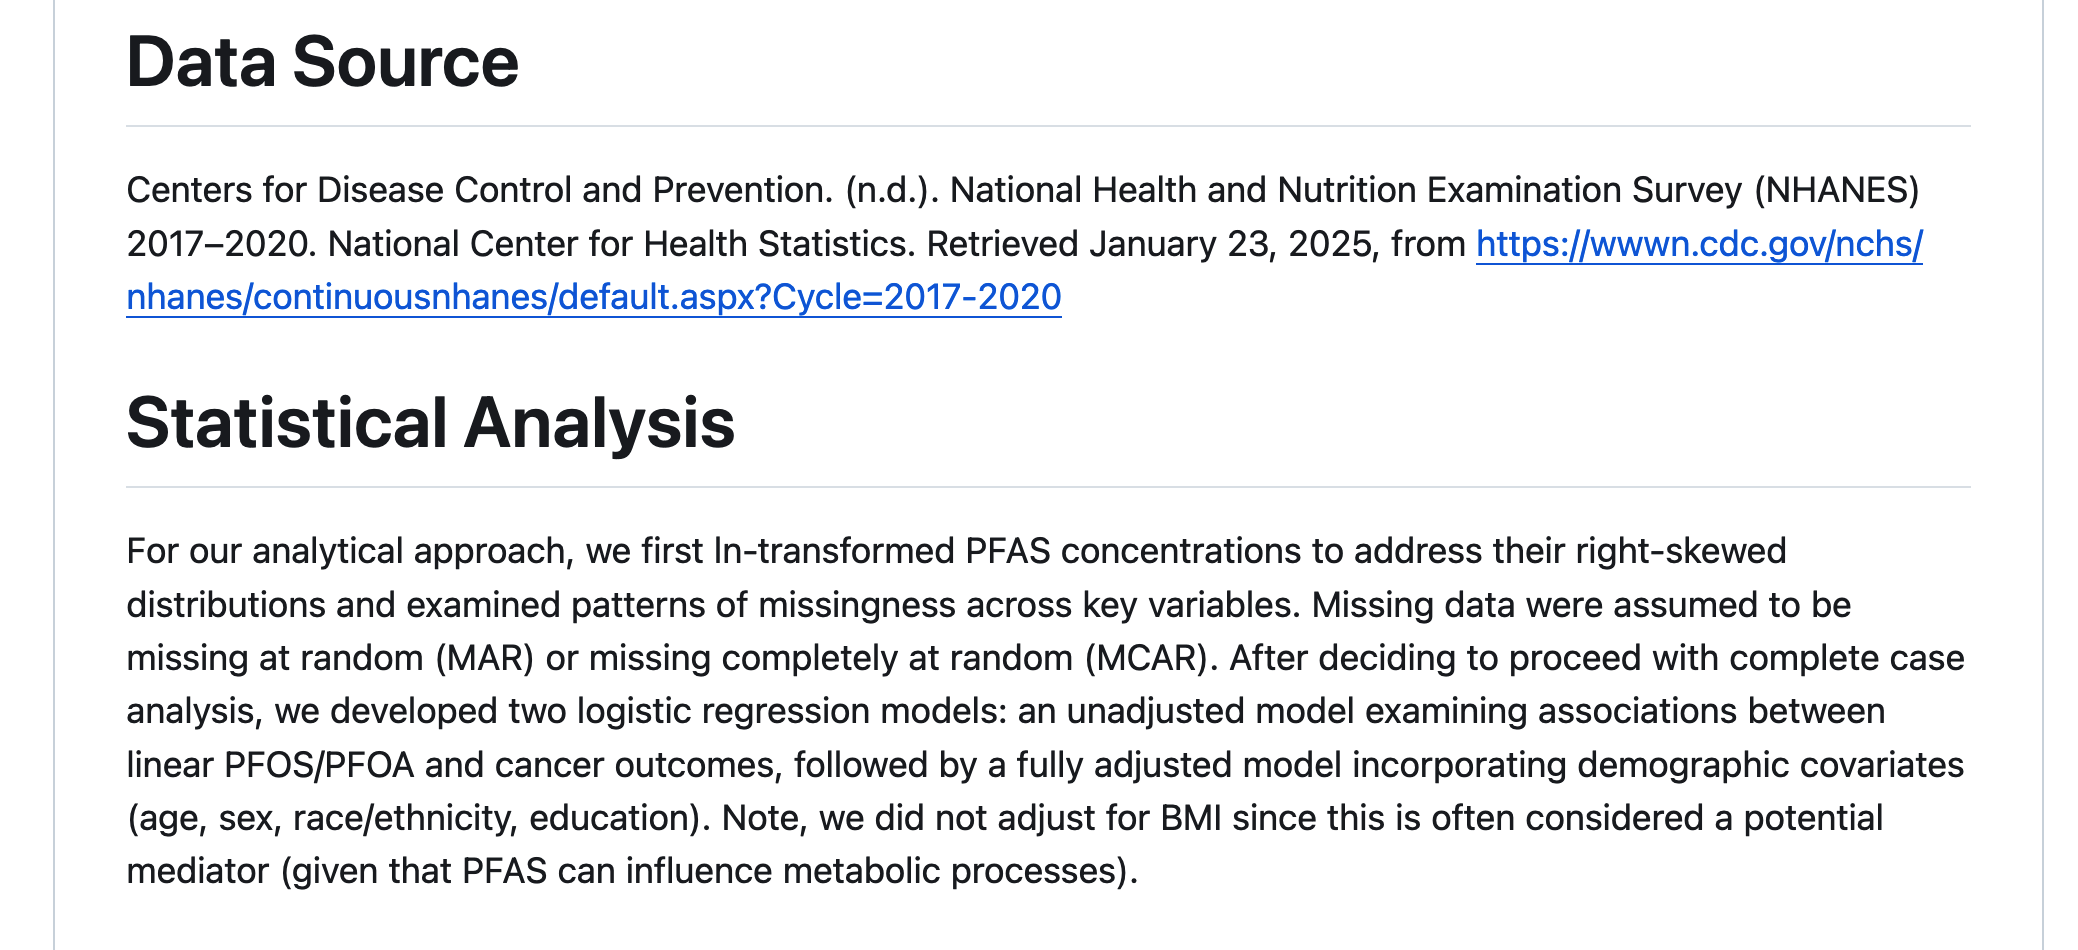Click the continuousnhanes/default.aspx link line

pos(593,297)
